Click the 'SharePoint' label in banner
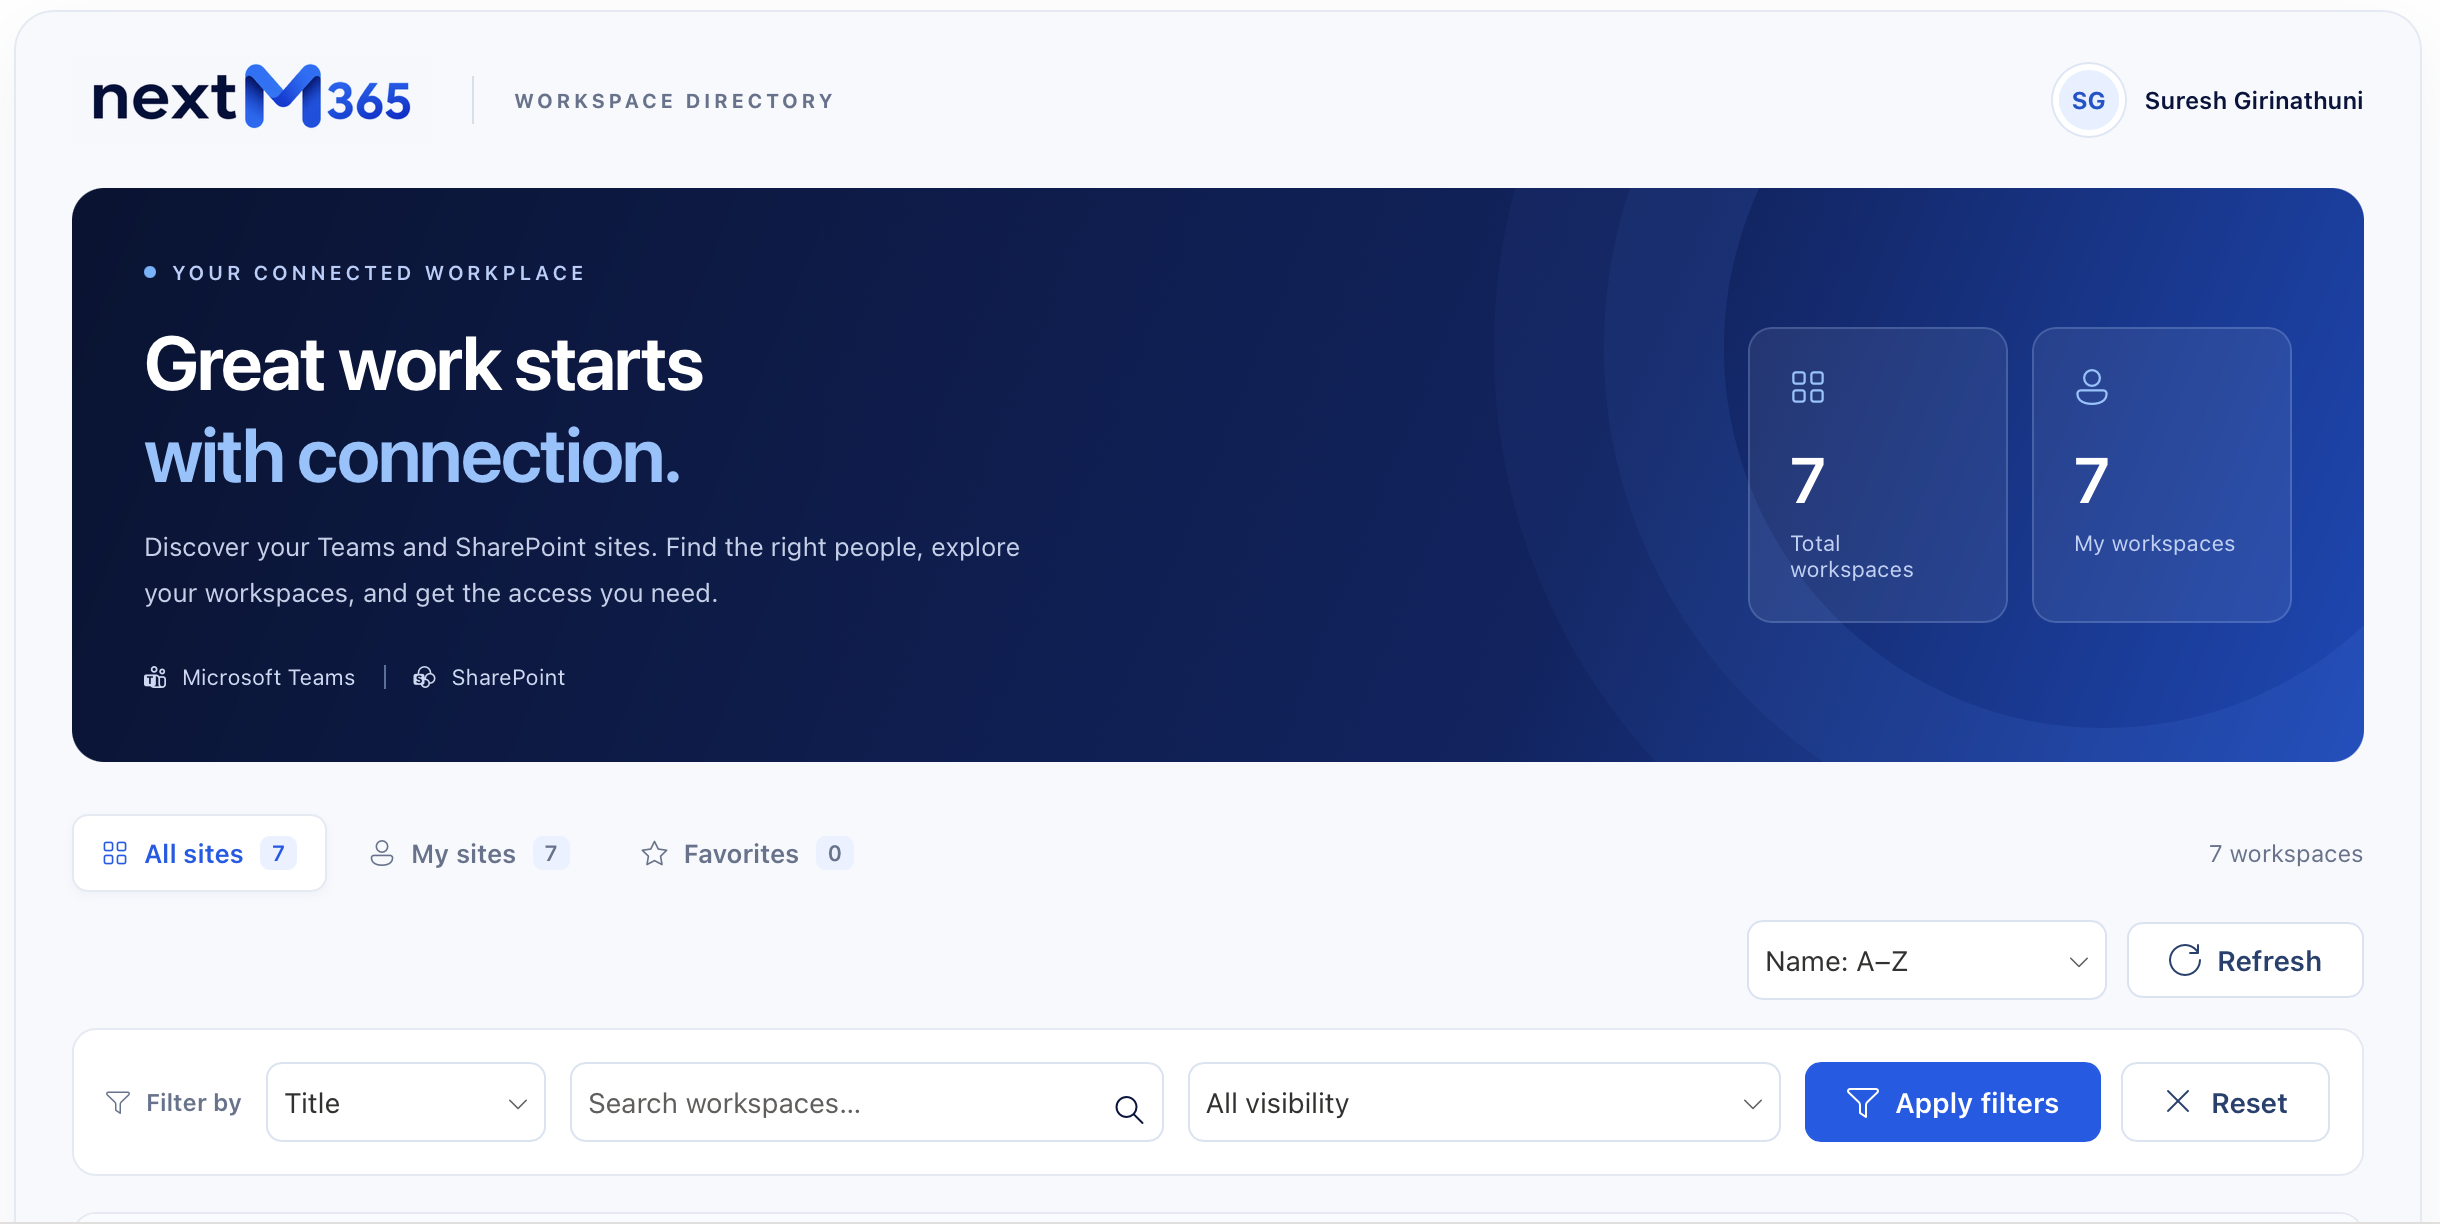 pos(508,678)
